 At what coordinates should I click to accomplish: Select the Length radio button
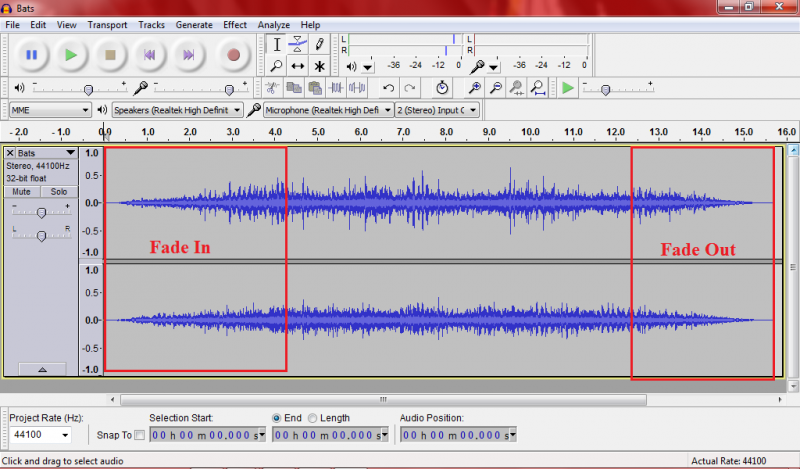tap(313, 418)
